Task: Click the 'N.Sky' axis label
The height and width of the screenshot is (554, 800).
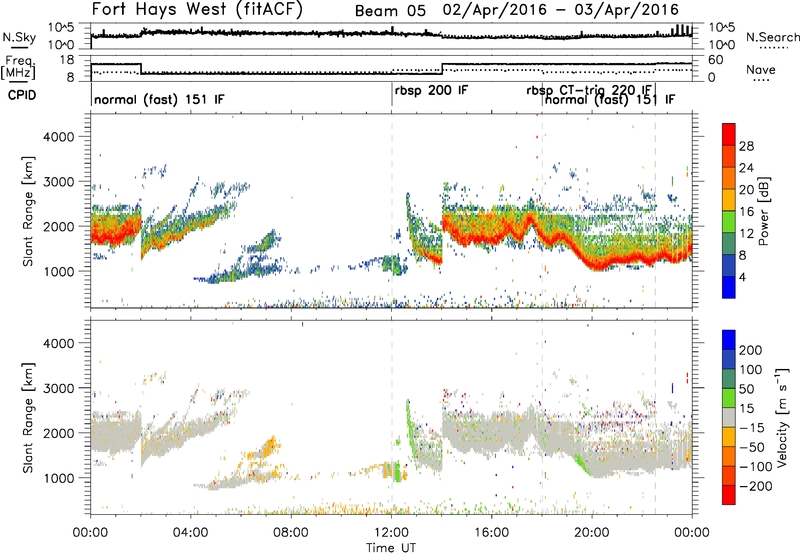Action: tap(19, 37)
